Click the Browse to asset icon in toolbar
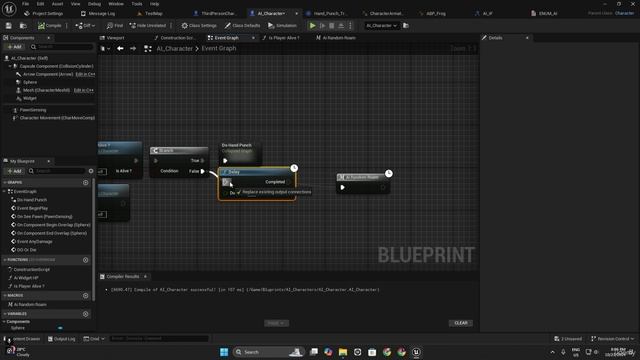Viewport: 640px width, 360px height. click(23, 26)
